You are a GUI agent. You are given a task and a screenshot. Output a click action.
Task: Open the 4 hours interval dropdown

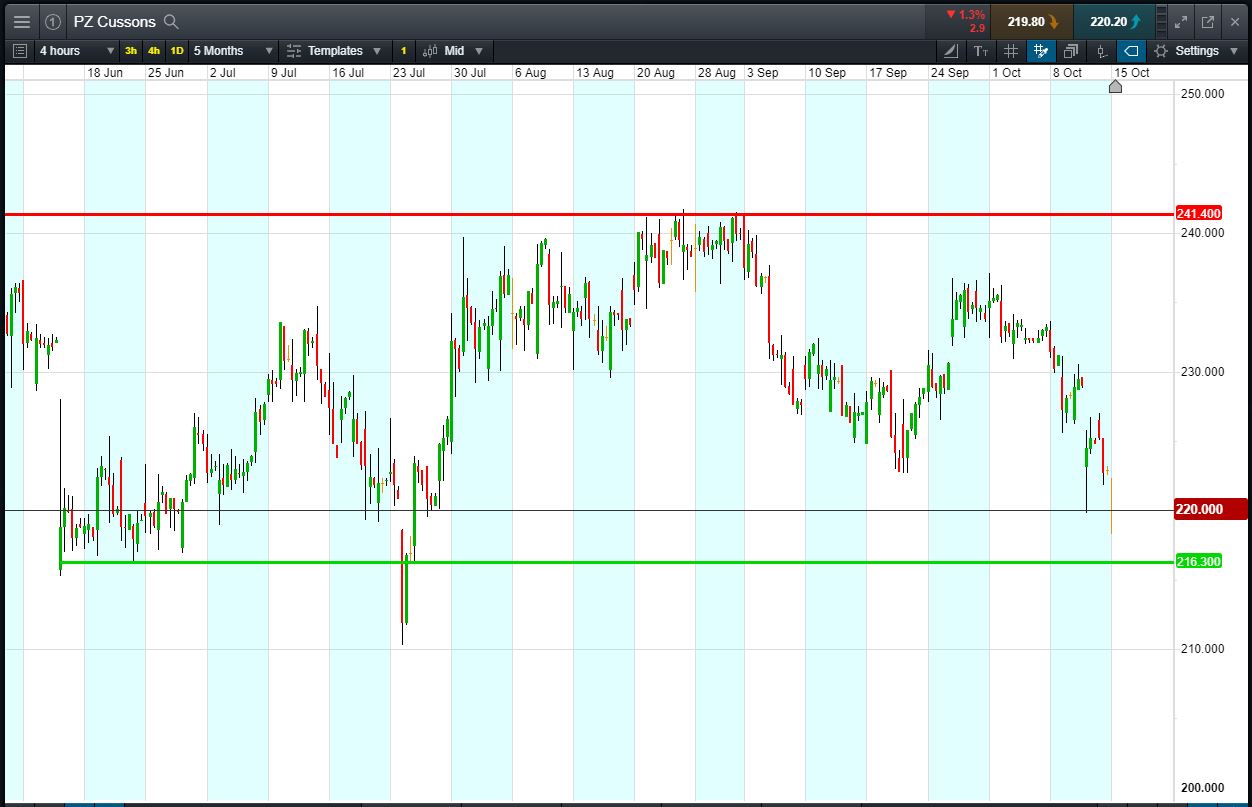75,51
